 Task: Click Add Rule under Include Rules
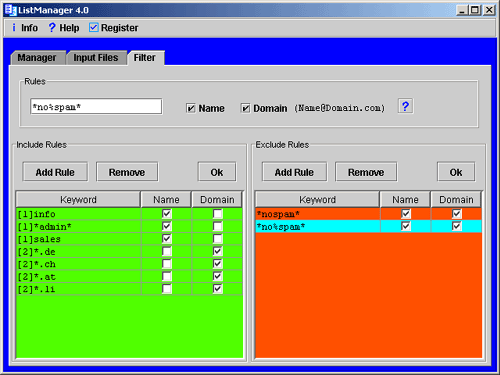55,172
